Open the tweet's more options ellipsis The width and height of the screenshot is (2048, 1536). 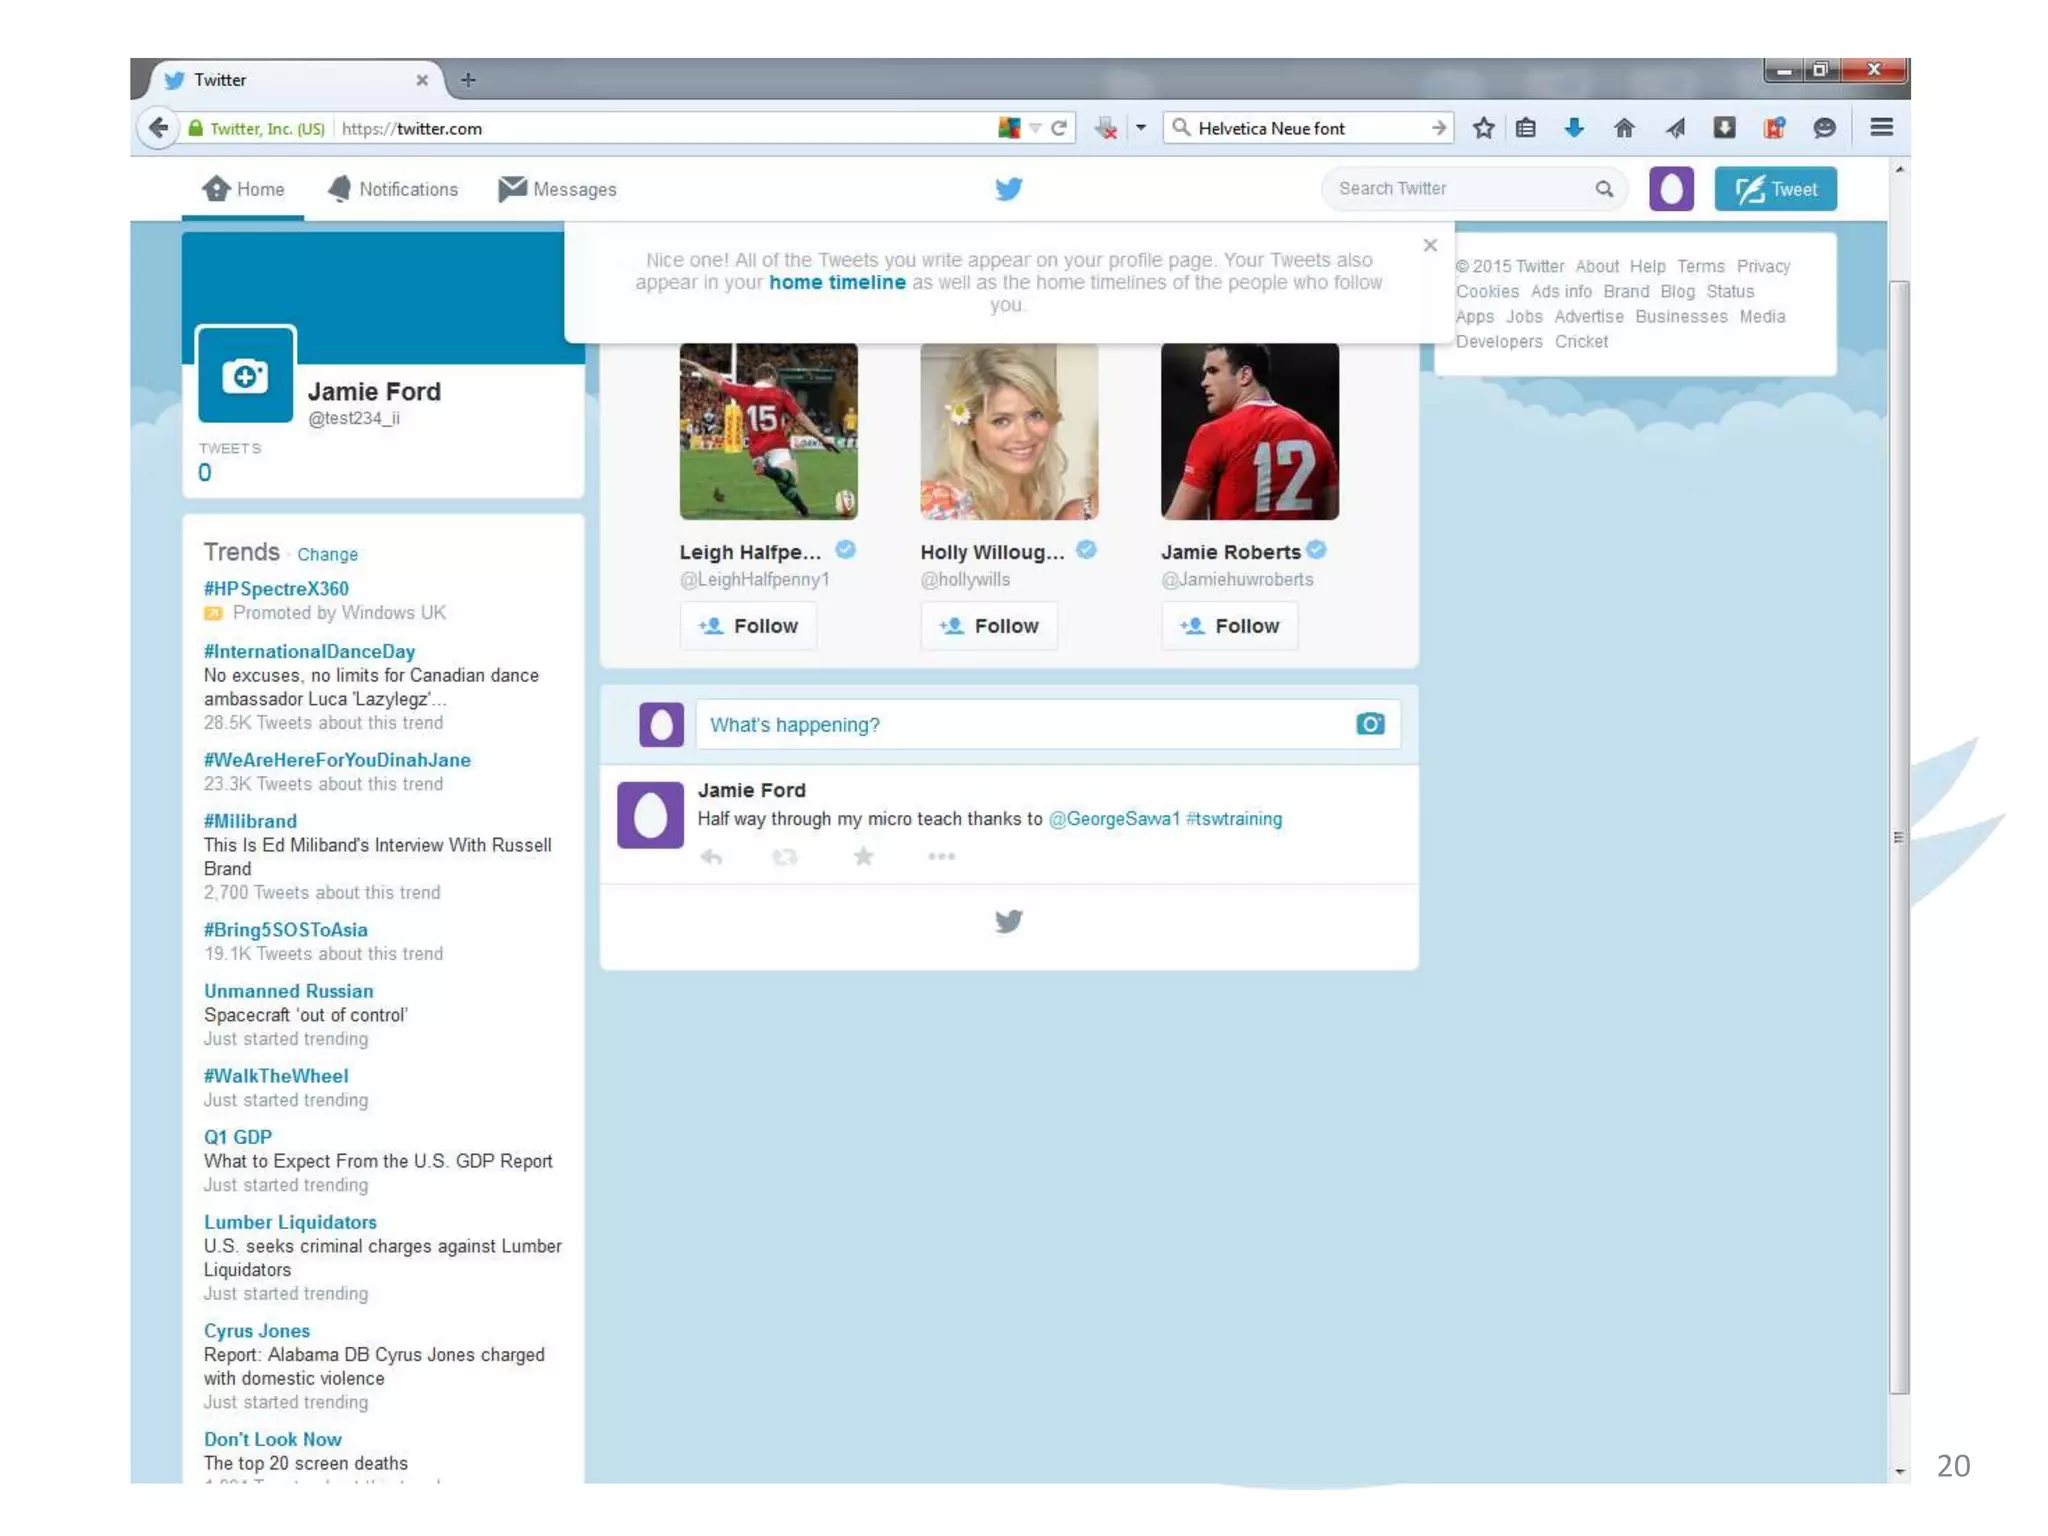[x=941, y=856]
